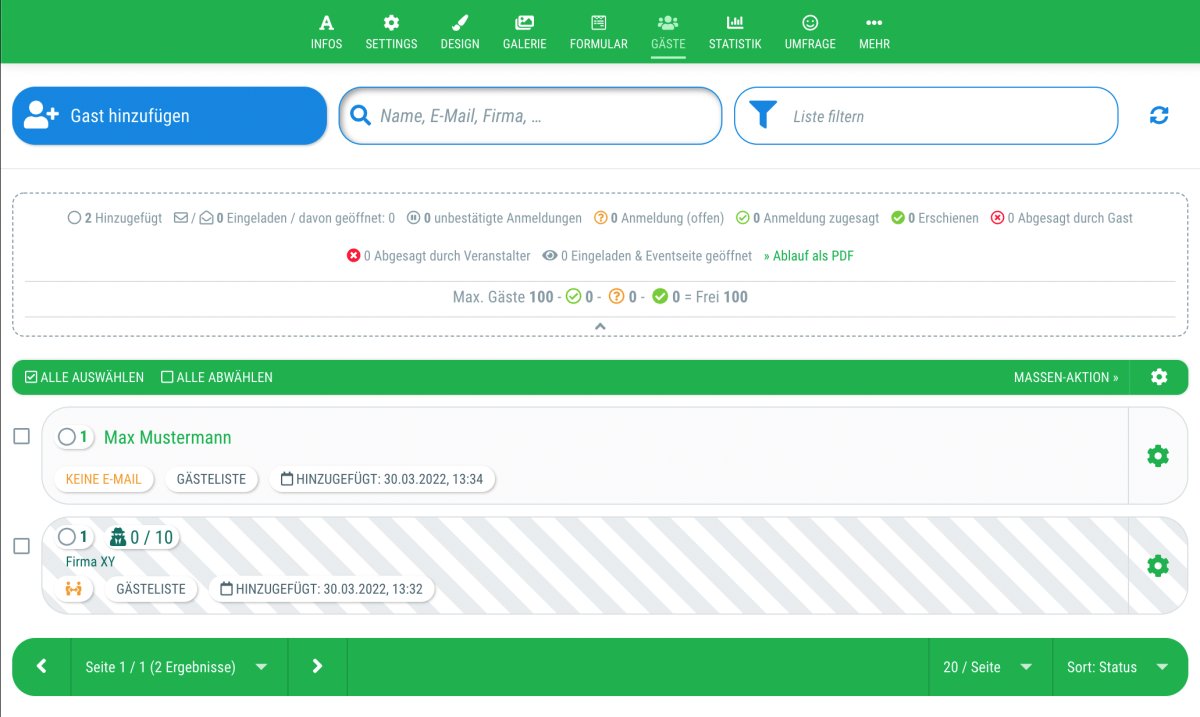Click GÄSTELISTE tag on Max Mustermann row
The height and width of the screenshot is (717, 1200).
pos(211,479)
